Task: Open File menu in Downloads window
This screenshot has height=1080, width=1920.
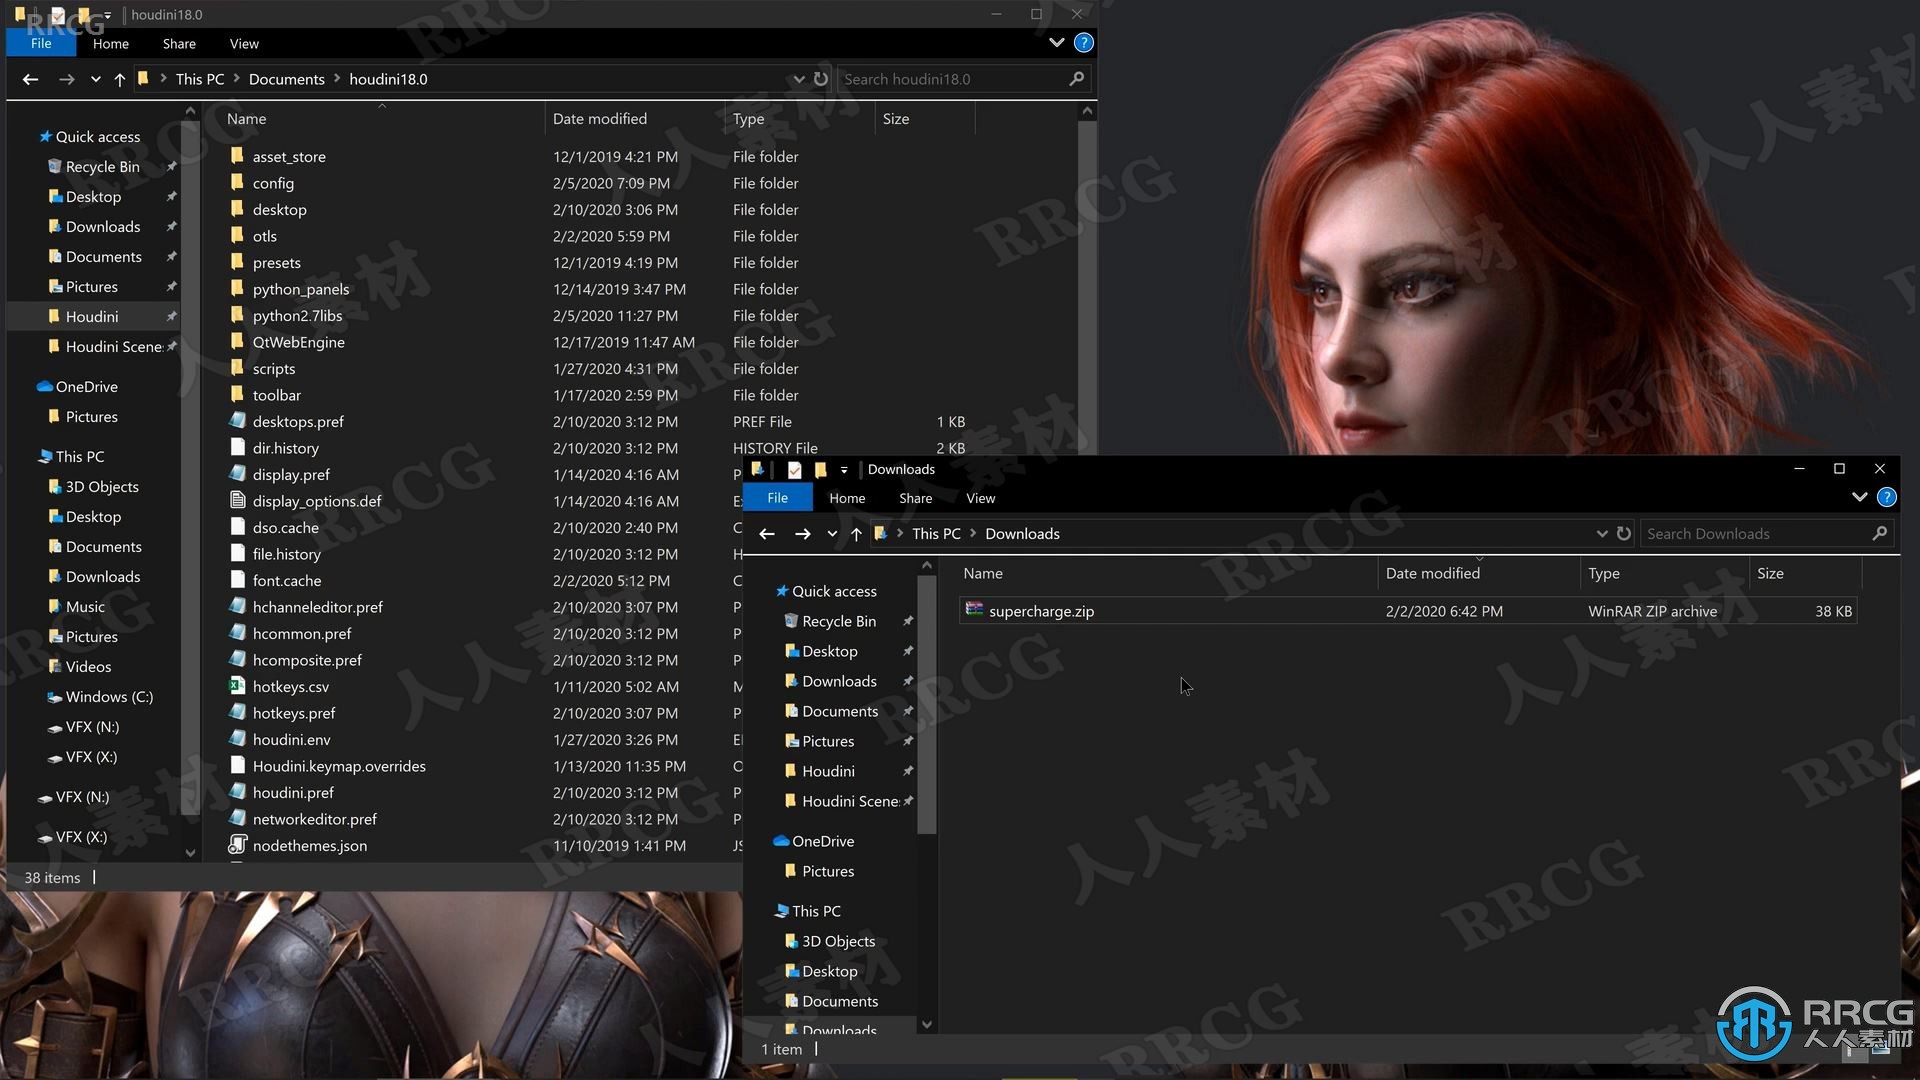Action: click(x=778, y=498)
